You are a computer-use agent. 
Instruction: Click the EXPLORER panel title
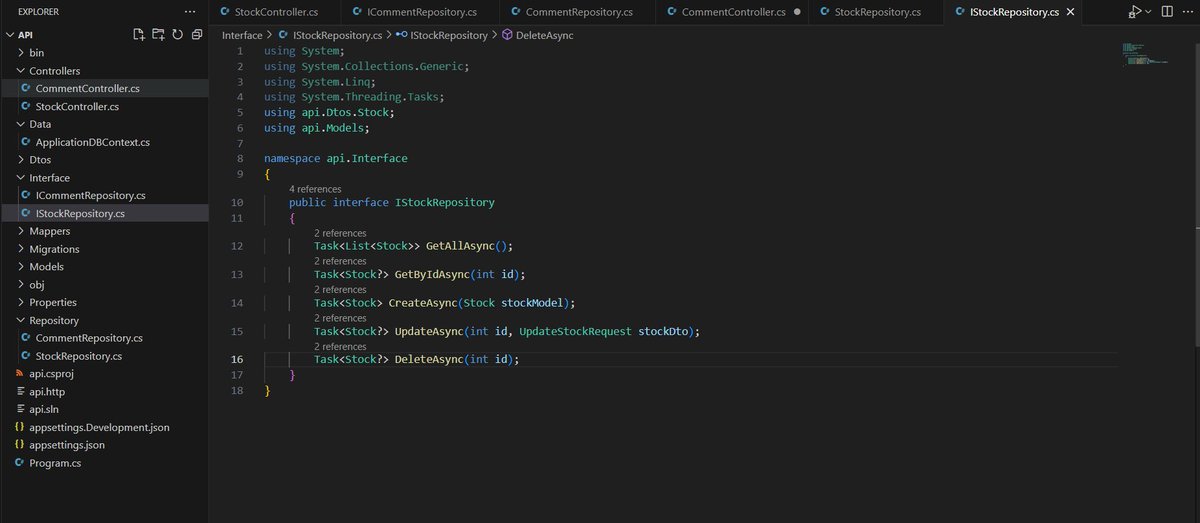tap(39, 12)
